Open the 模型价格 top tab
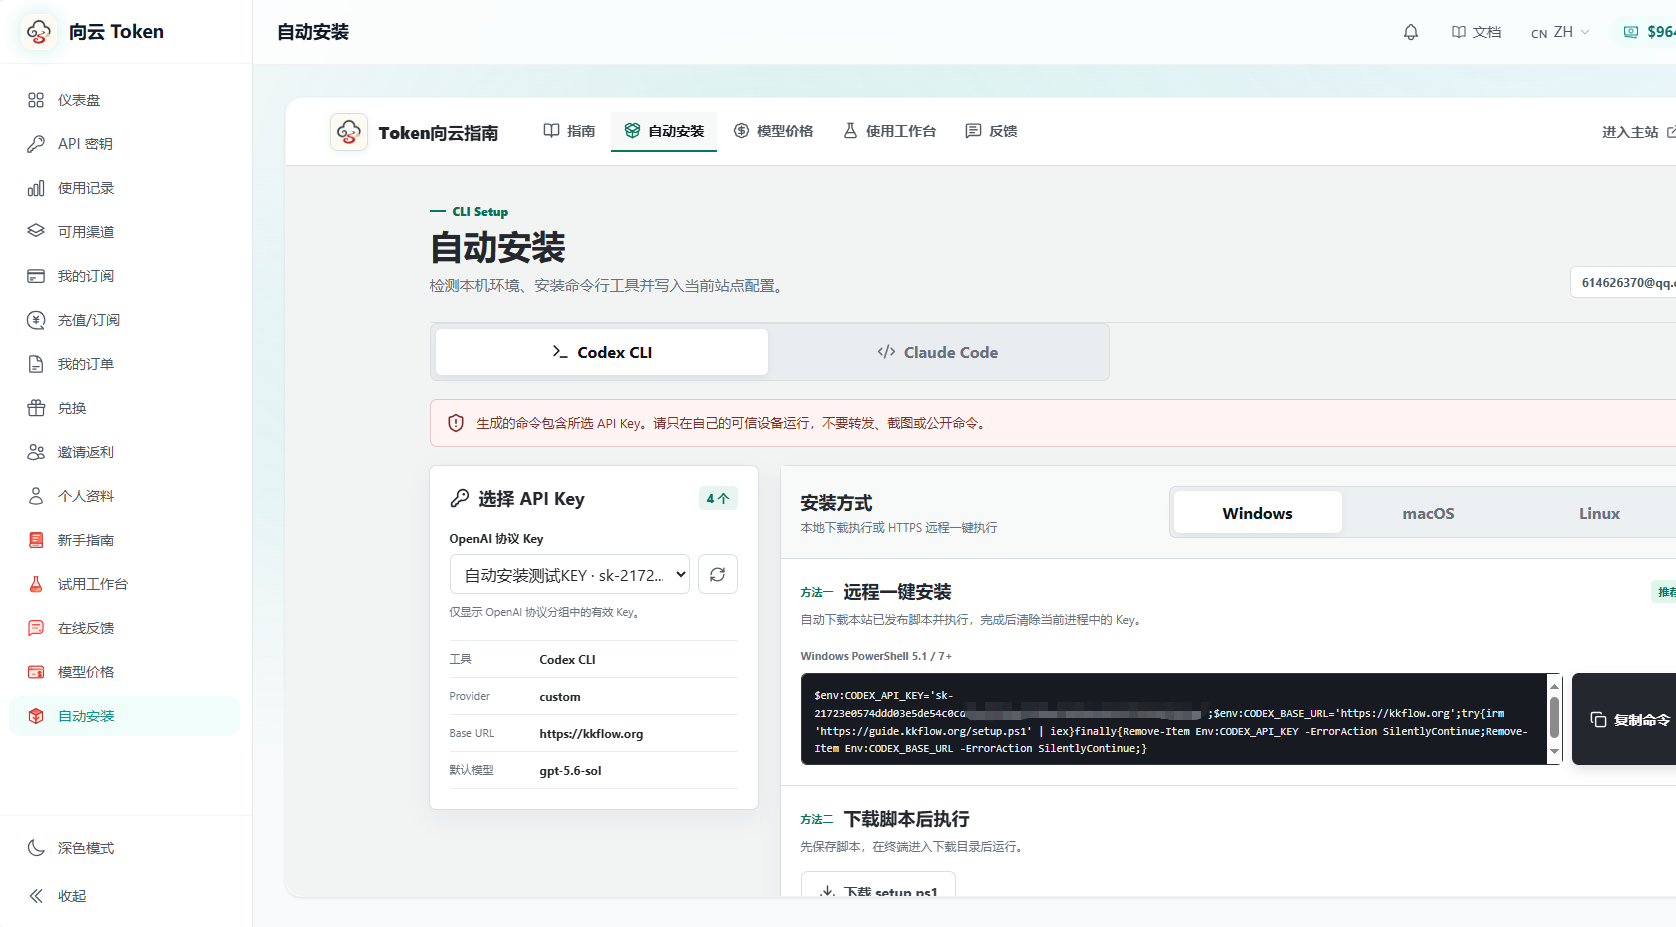Viewport: 1676px width, 927px height. pyautogui.click(x=773, y=131)
